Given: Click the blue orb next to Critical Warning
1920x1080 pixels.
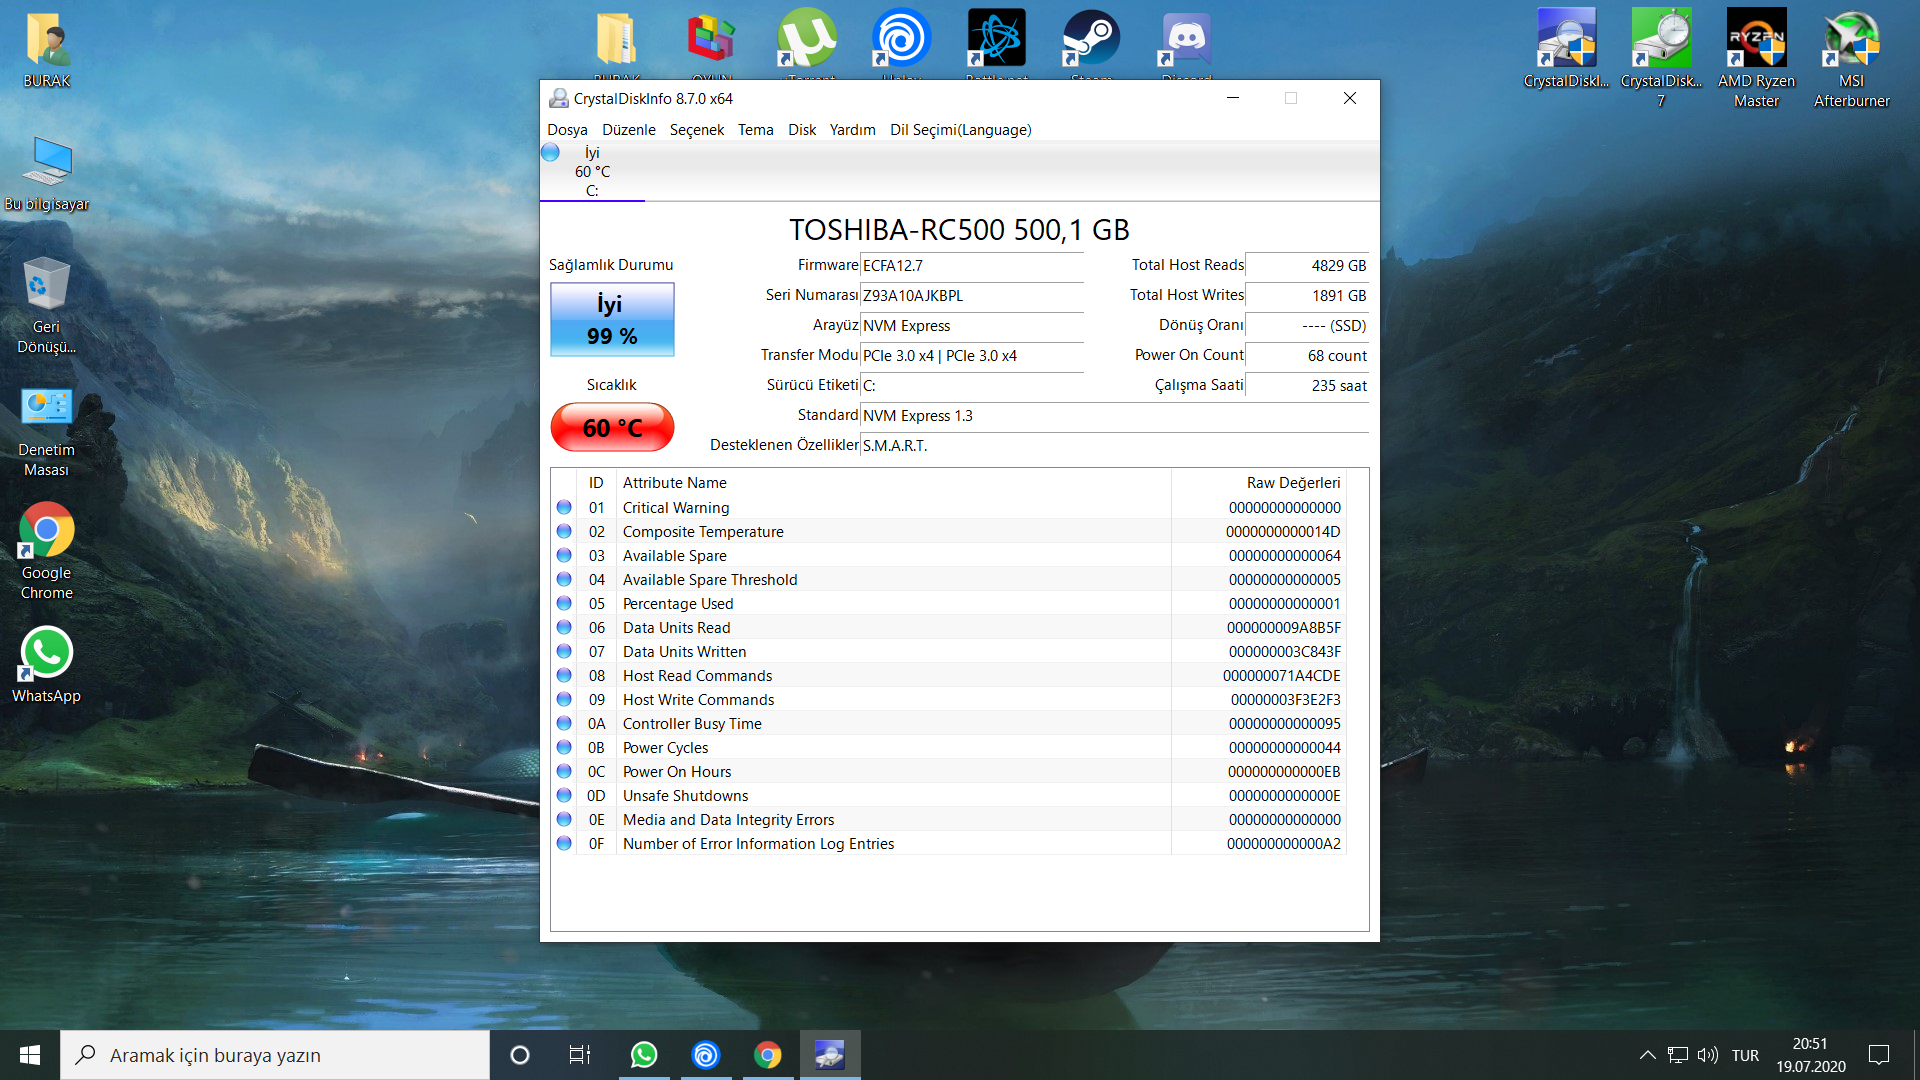Looking at the screenshot, I should [x=564, y=508].
